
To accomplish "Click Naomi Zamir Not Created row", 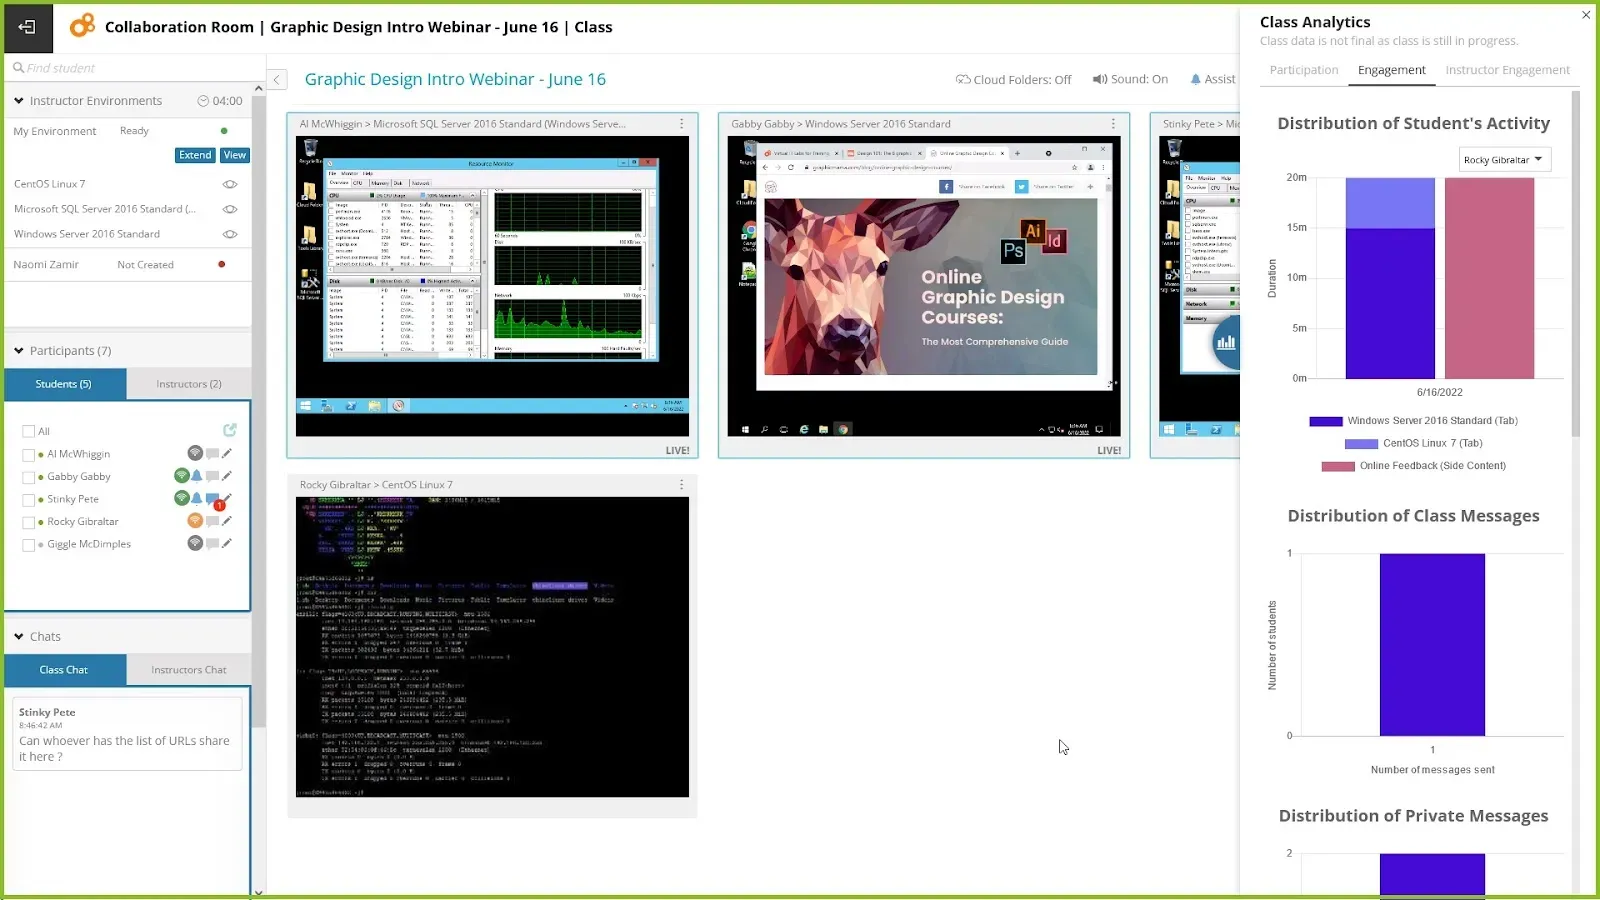I will coord(127,265).
